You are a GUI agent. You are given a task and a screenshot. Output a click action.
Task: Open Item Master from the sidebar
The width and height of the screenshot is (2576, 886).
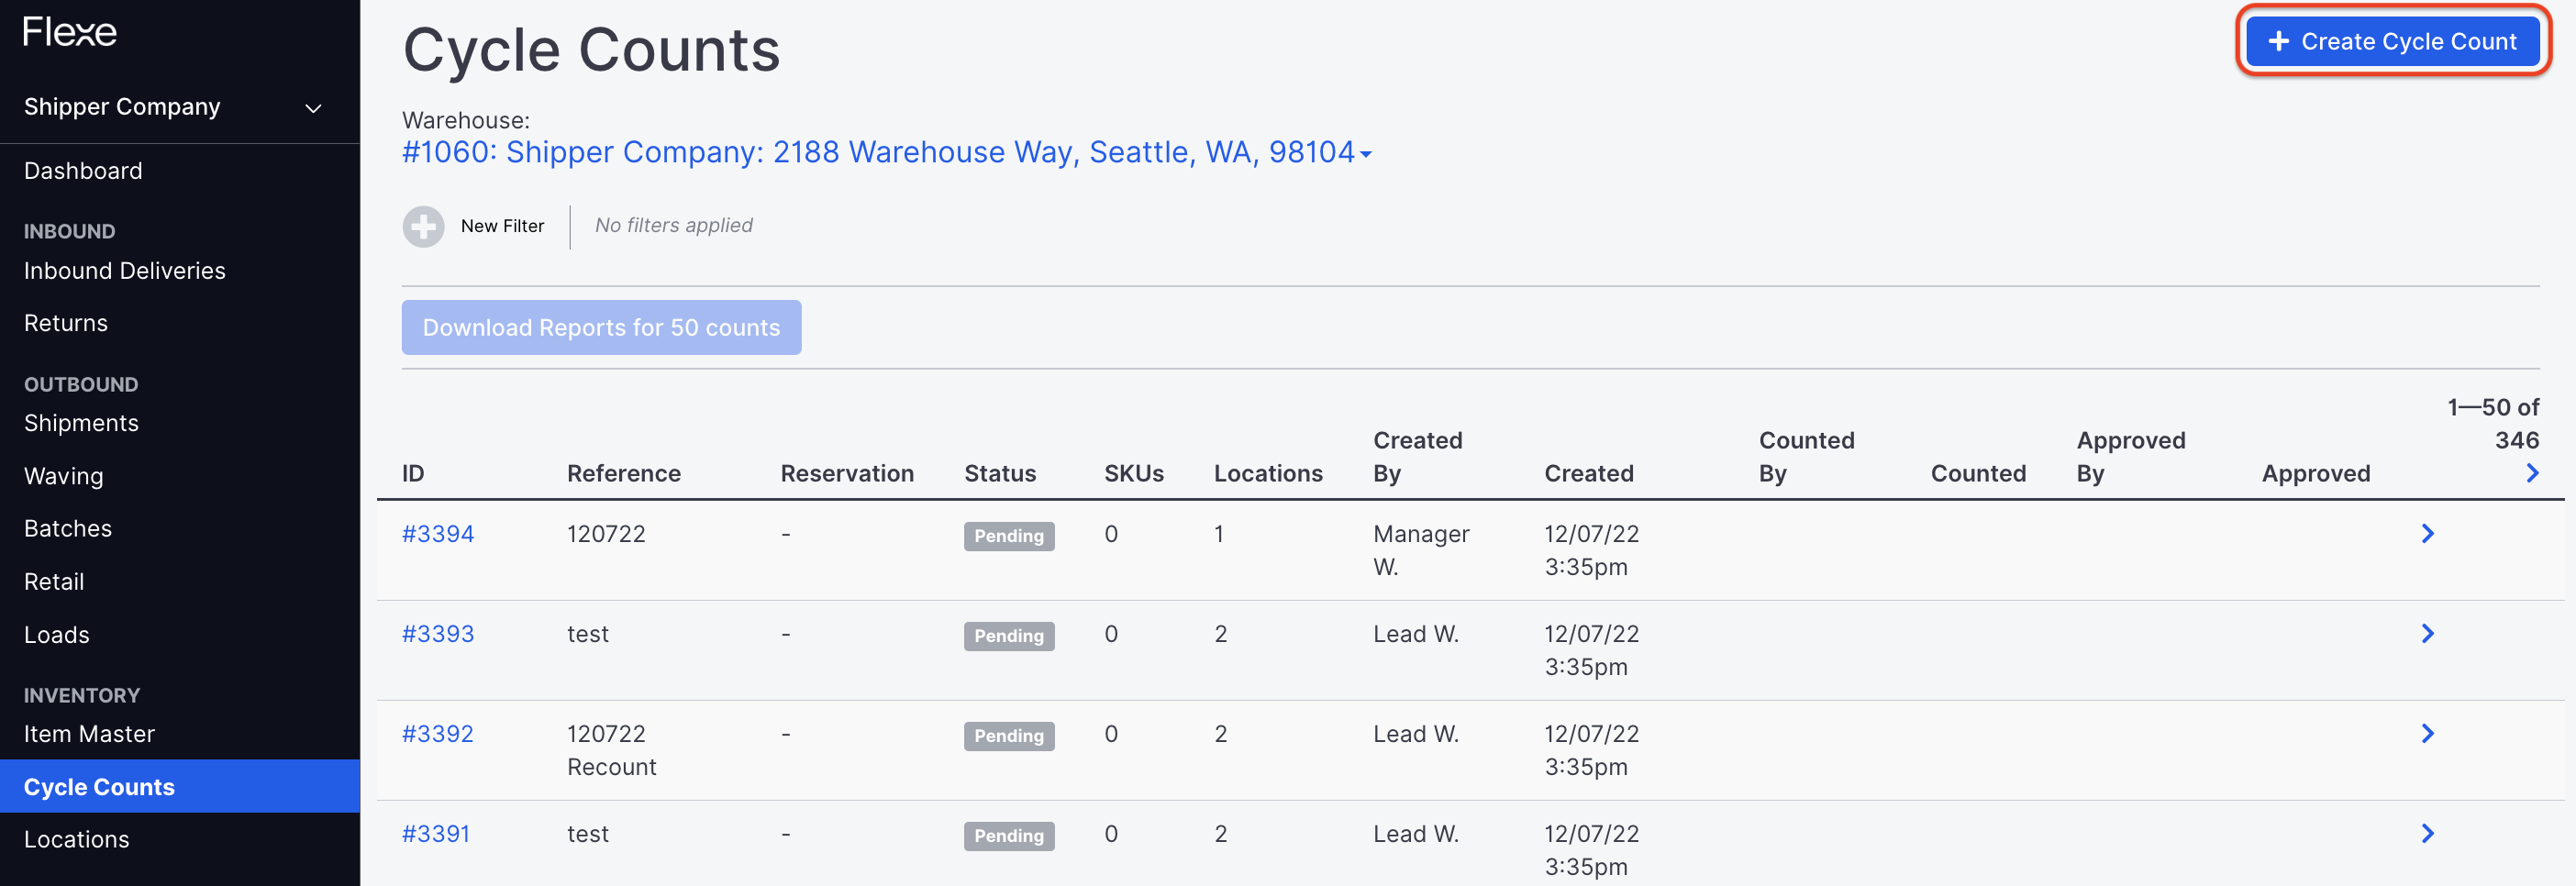point(89,733)
